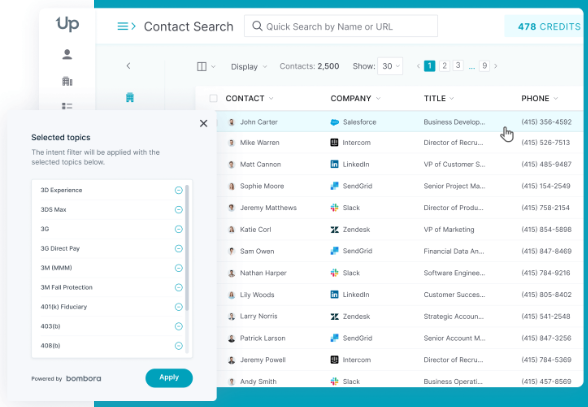Click LinkedIn logo in Matt Cannon row
The width and height of the screenshot is (588, 407).
click(x=334, y=164)
